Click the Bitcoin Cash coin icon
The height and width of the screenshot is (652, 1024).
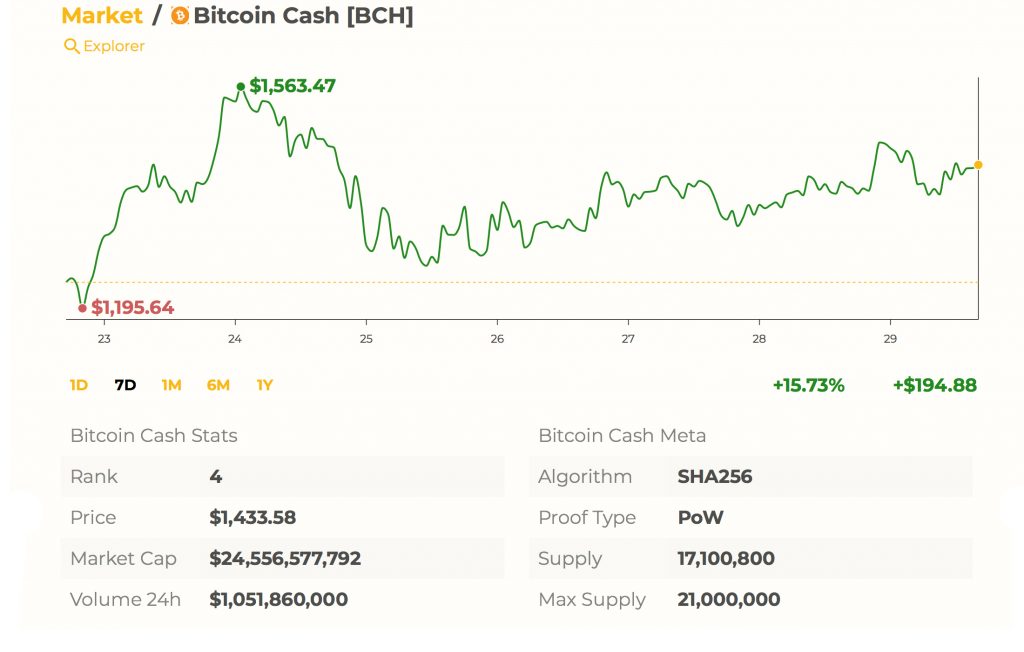(181, 16)
